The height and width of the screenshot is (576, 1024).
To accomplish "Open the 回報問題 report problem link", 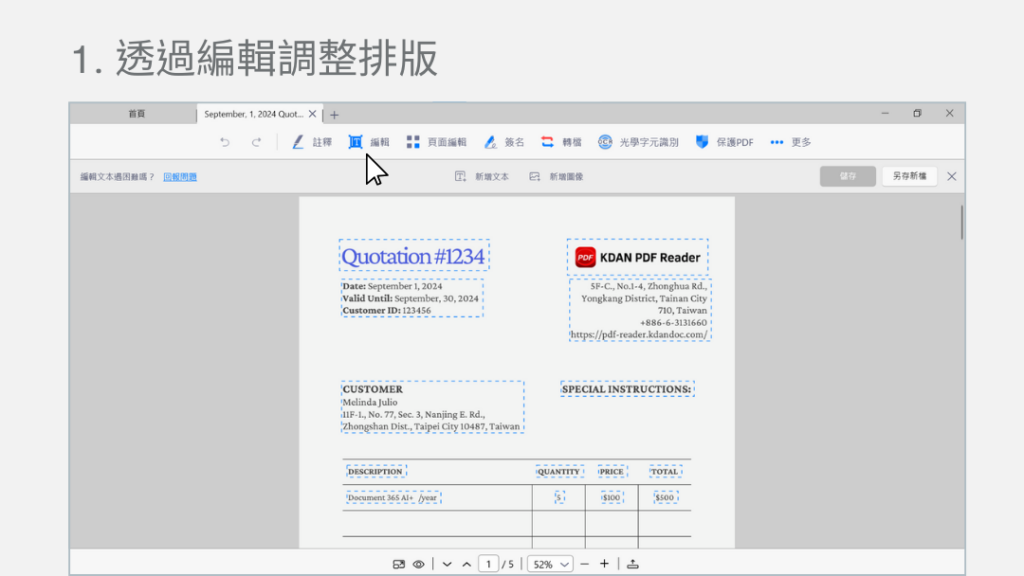I will [x=180, y=177].
